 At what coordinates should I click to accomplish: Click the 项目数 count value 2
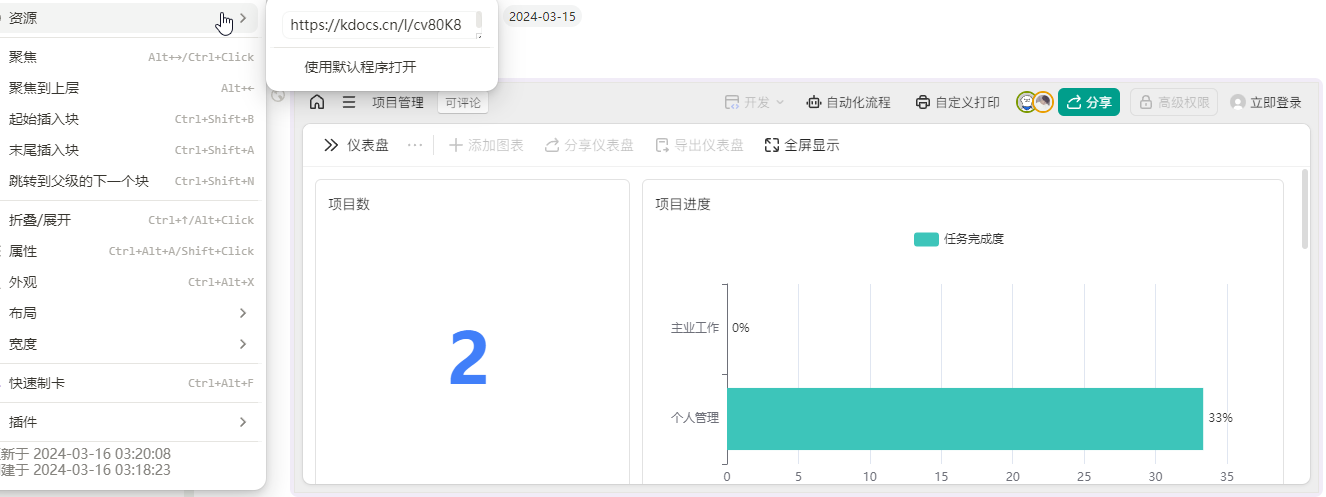point(468,359)
